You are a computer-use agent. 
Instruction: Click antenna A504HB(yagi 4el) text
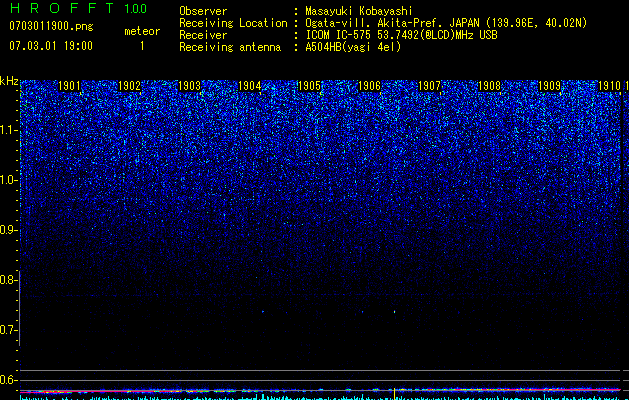[353, 47]
